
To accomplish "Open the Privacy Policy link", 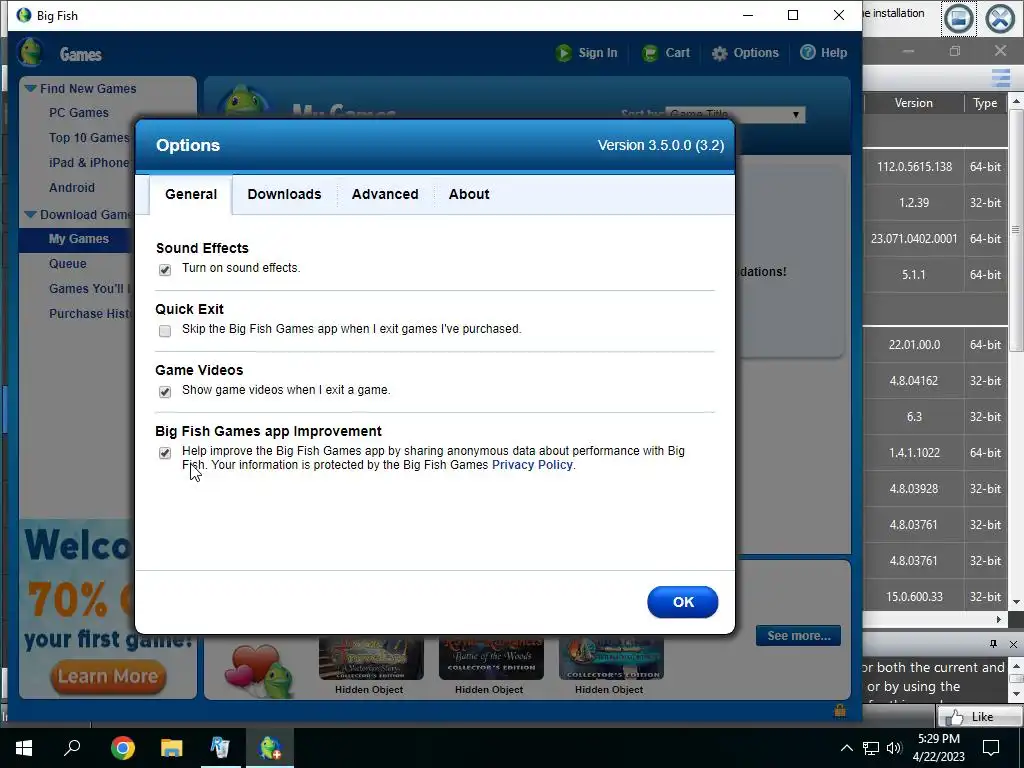I will point(532,465).
